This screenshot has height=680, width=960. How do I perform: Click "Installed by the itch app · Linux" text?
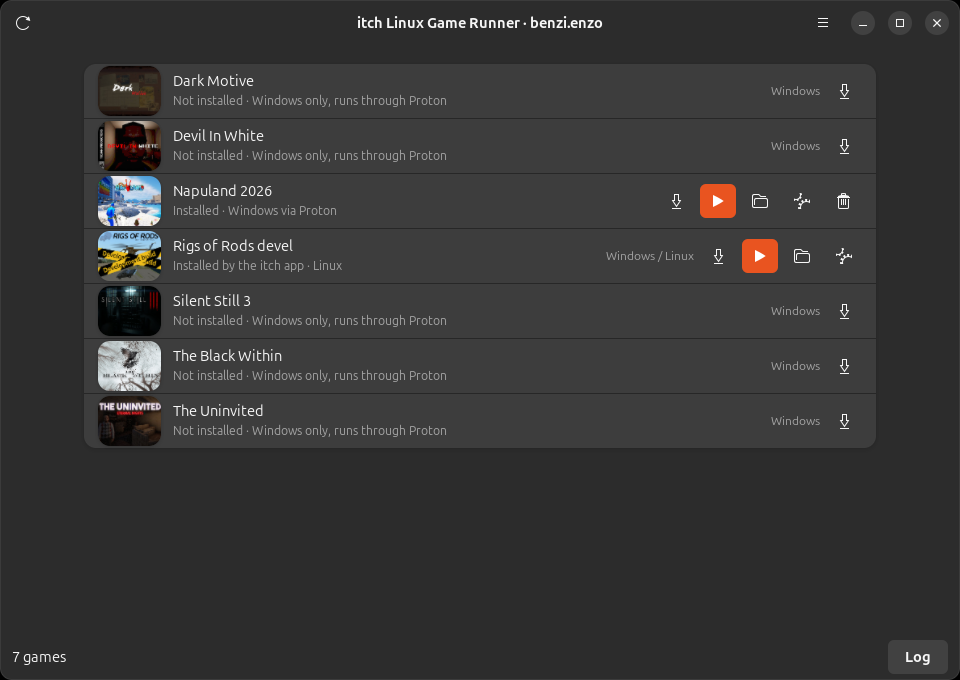(x=257, y=266)
